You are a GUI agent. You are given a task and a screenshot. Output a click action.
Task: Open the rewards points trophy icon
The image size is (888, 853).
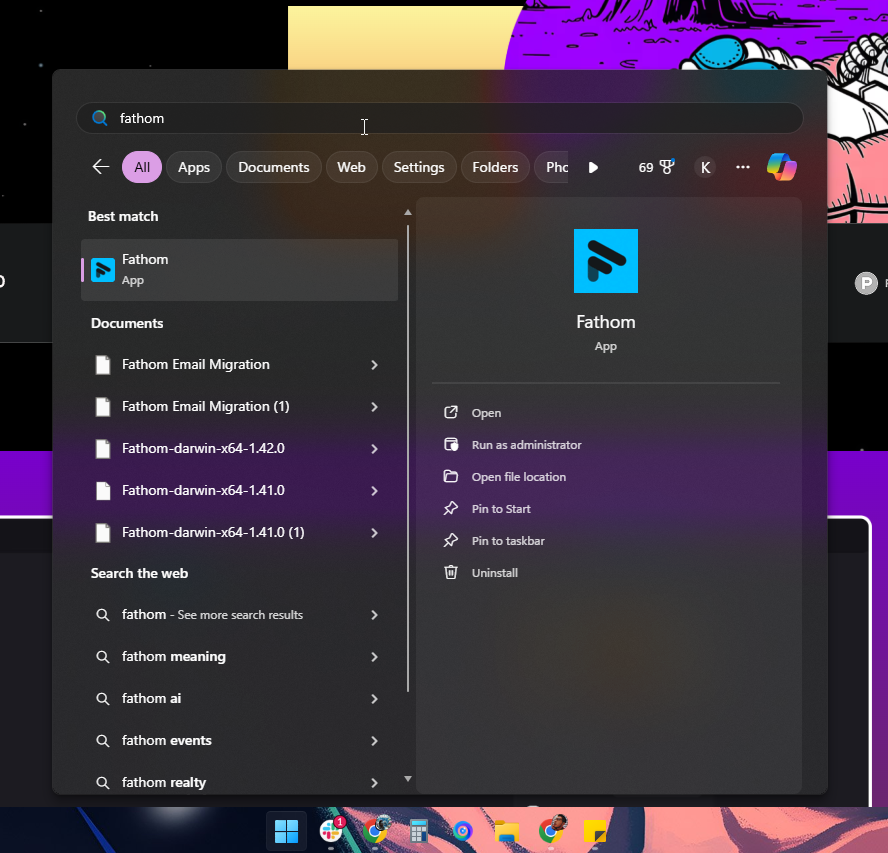667,167
